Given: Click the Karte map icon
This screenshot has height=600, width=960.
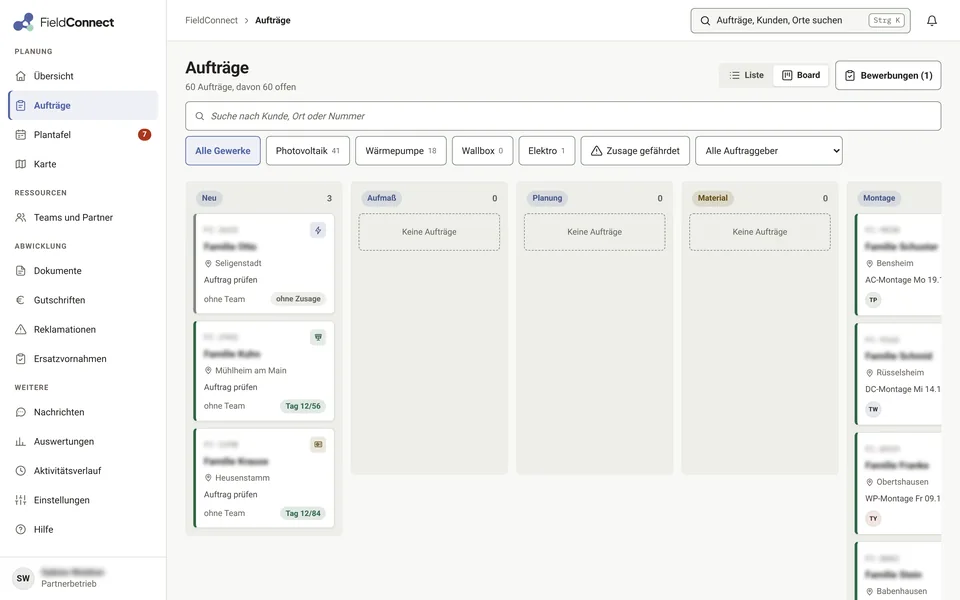Looking at the screenshot, I should point(21,164).
